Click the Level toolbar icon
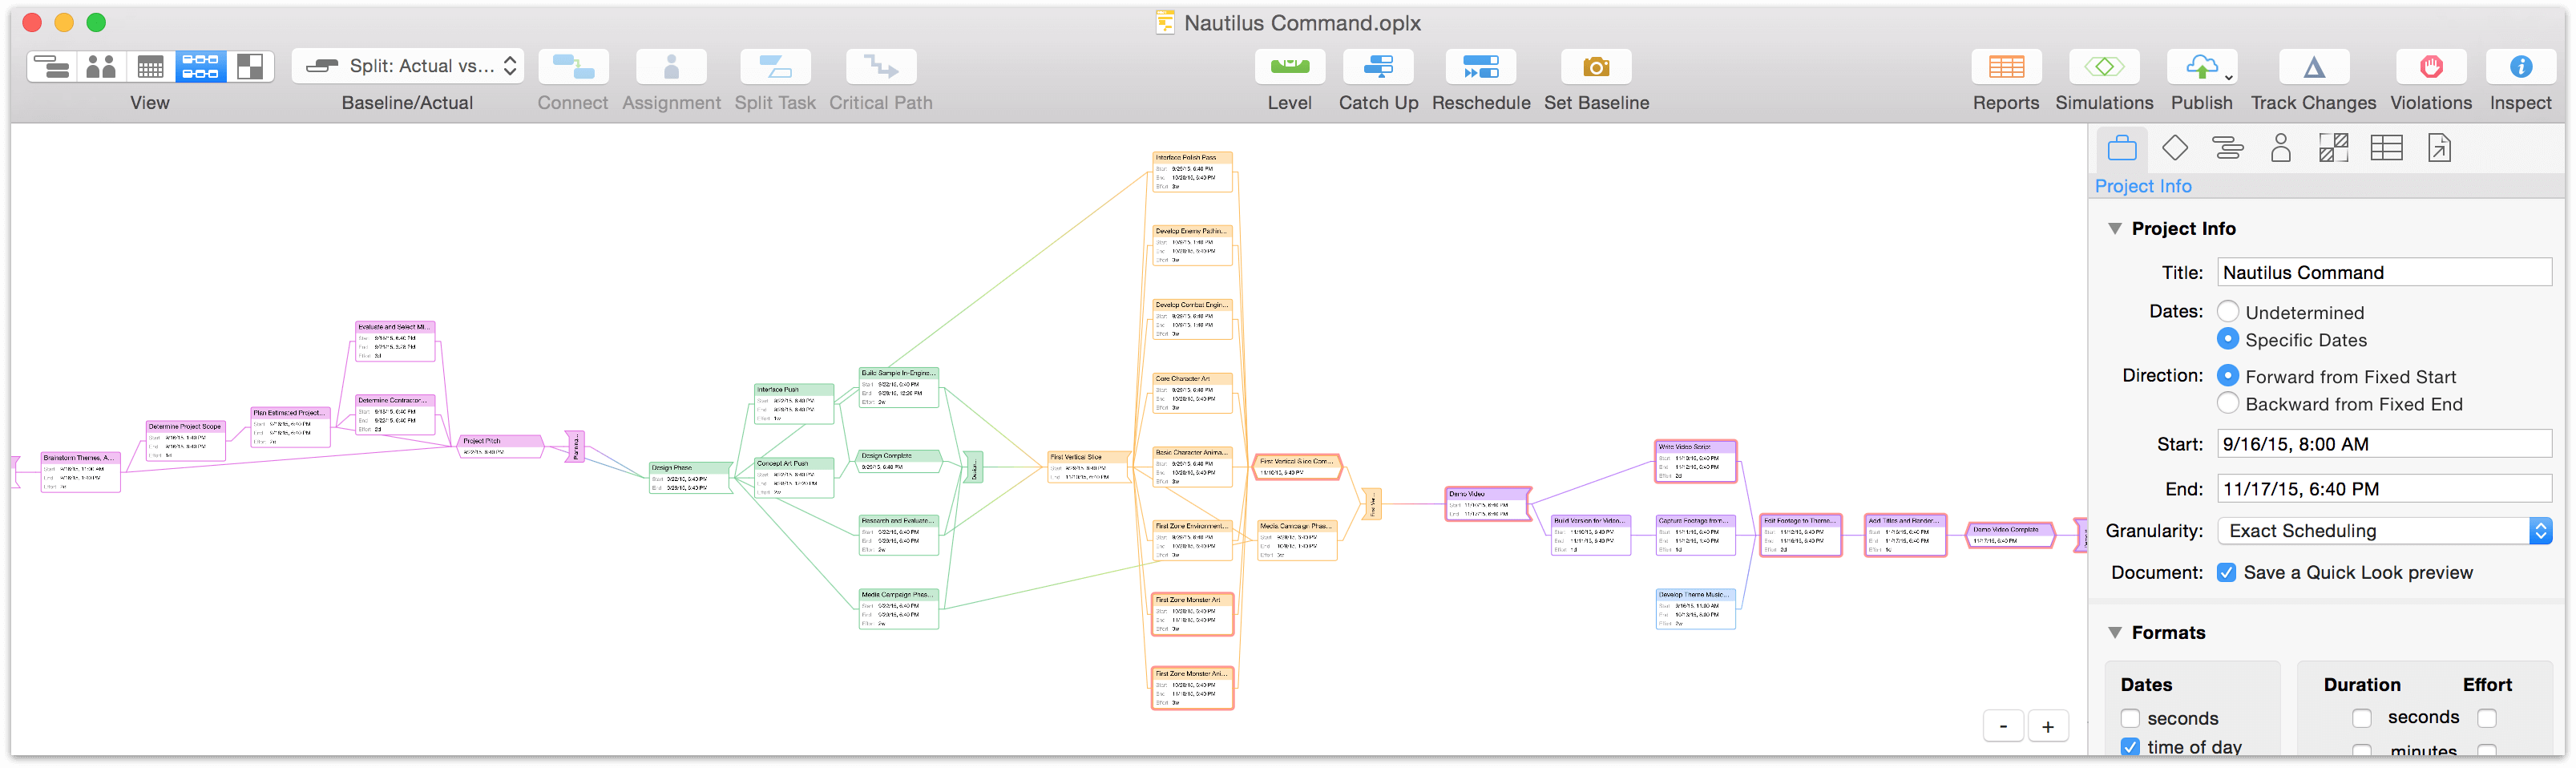Screen dimensions: 2576x768 1290,67
